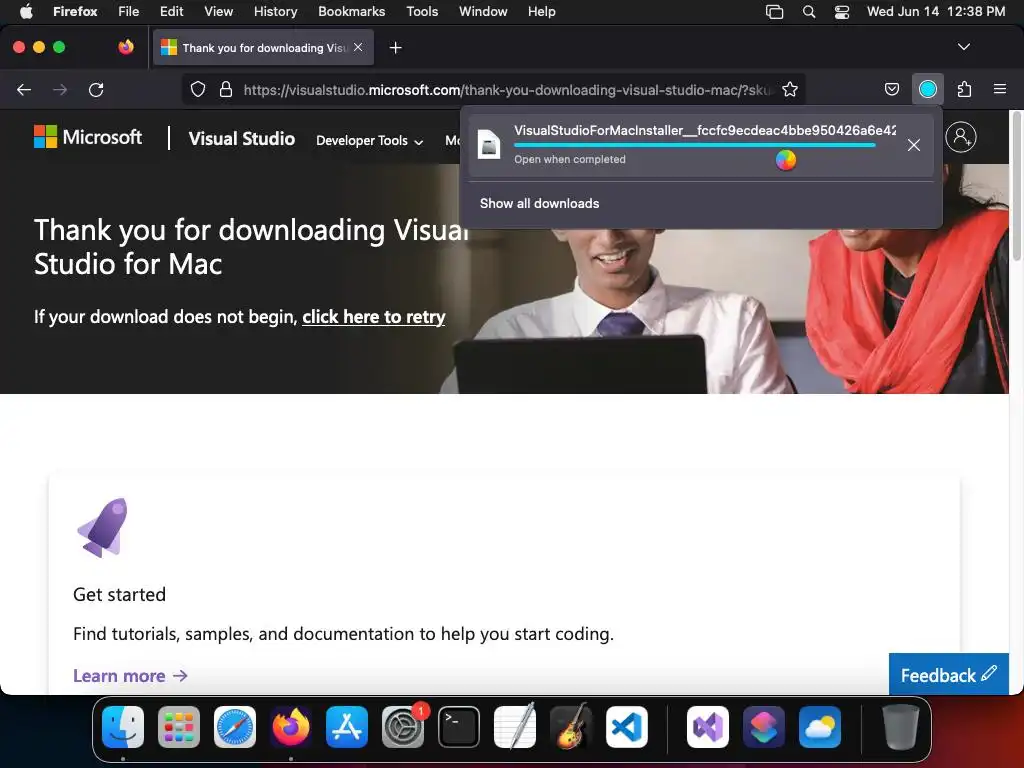Reload the current page
Image resolution: width=1024 pixels, height=768 pixels.
(x=96, y=89)
